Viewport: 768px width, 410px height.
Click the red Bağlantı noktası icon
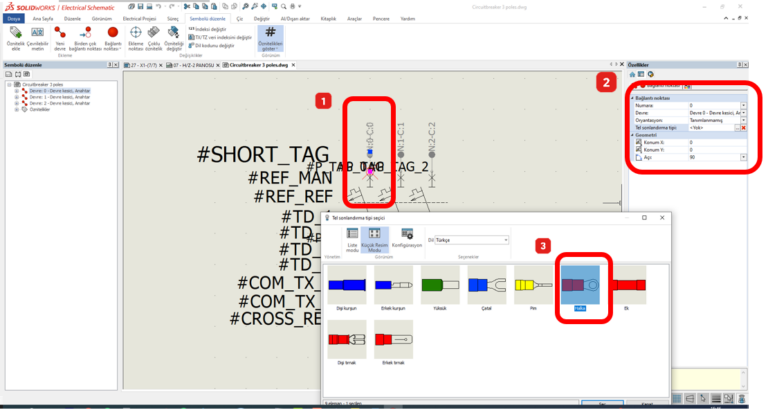tap(113, 36)
